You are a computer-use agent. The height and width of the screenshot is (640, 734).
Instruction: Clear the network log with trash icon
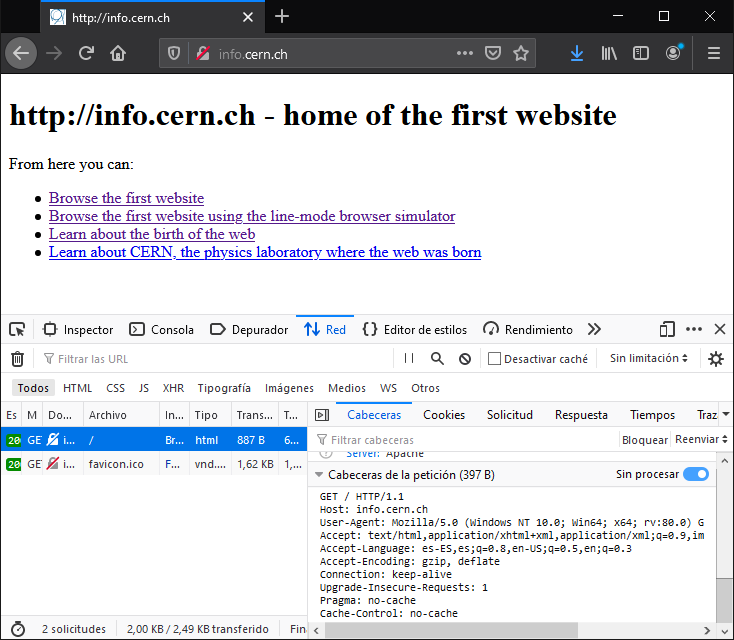coord(17,359)
